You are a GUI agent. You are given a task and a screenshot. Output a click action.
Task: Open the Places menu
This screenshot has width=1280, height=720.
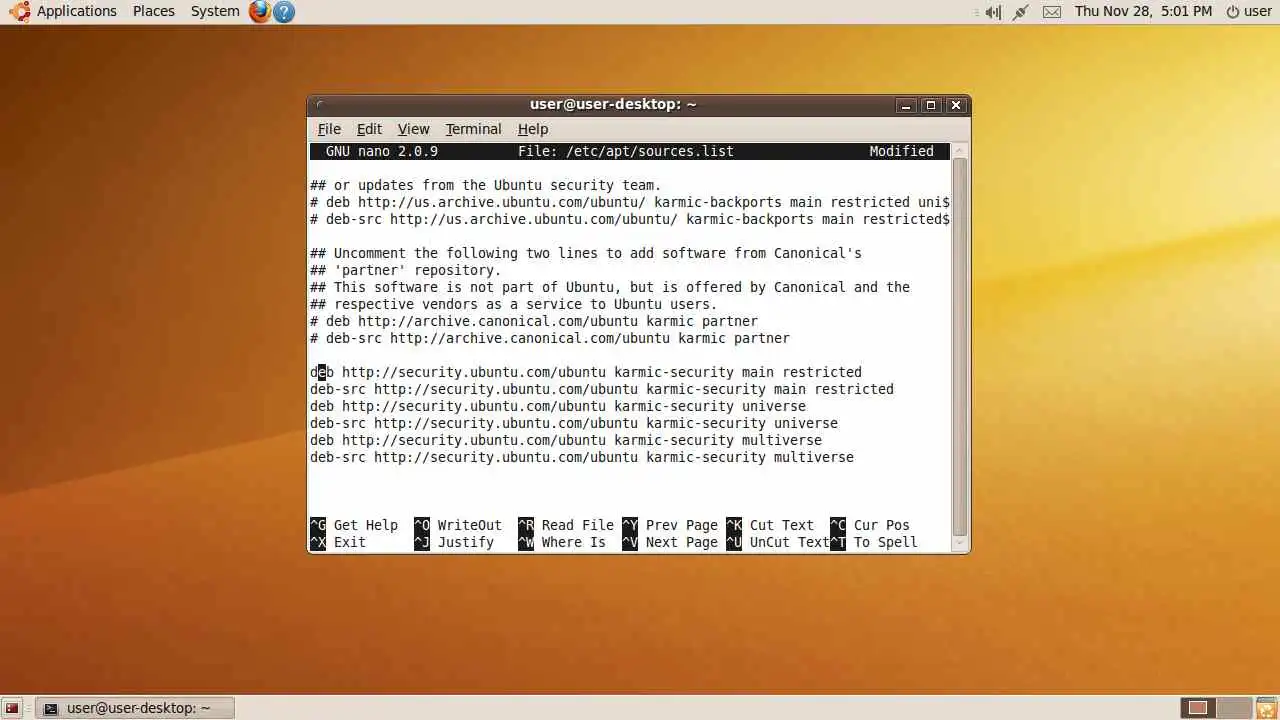tap(153, 11)
